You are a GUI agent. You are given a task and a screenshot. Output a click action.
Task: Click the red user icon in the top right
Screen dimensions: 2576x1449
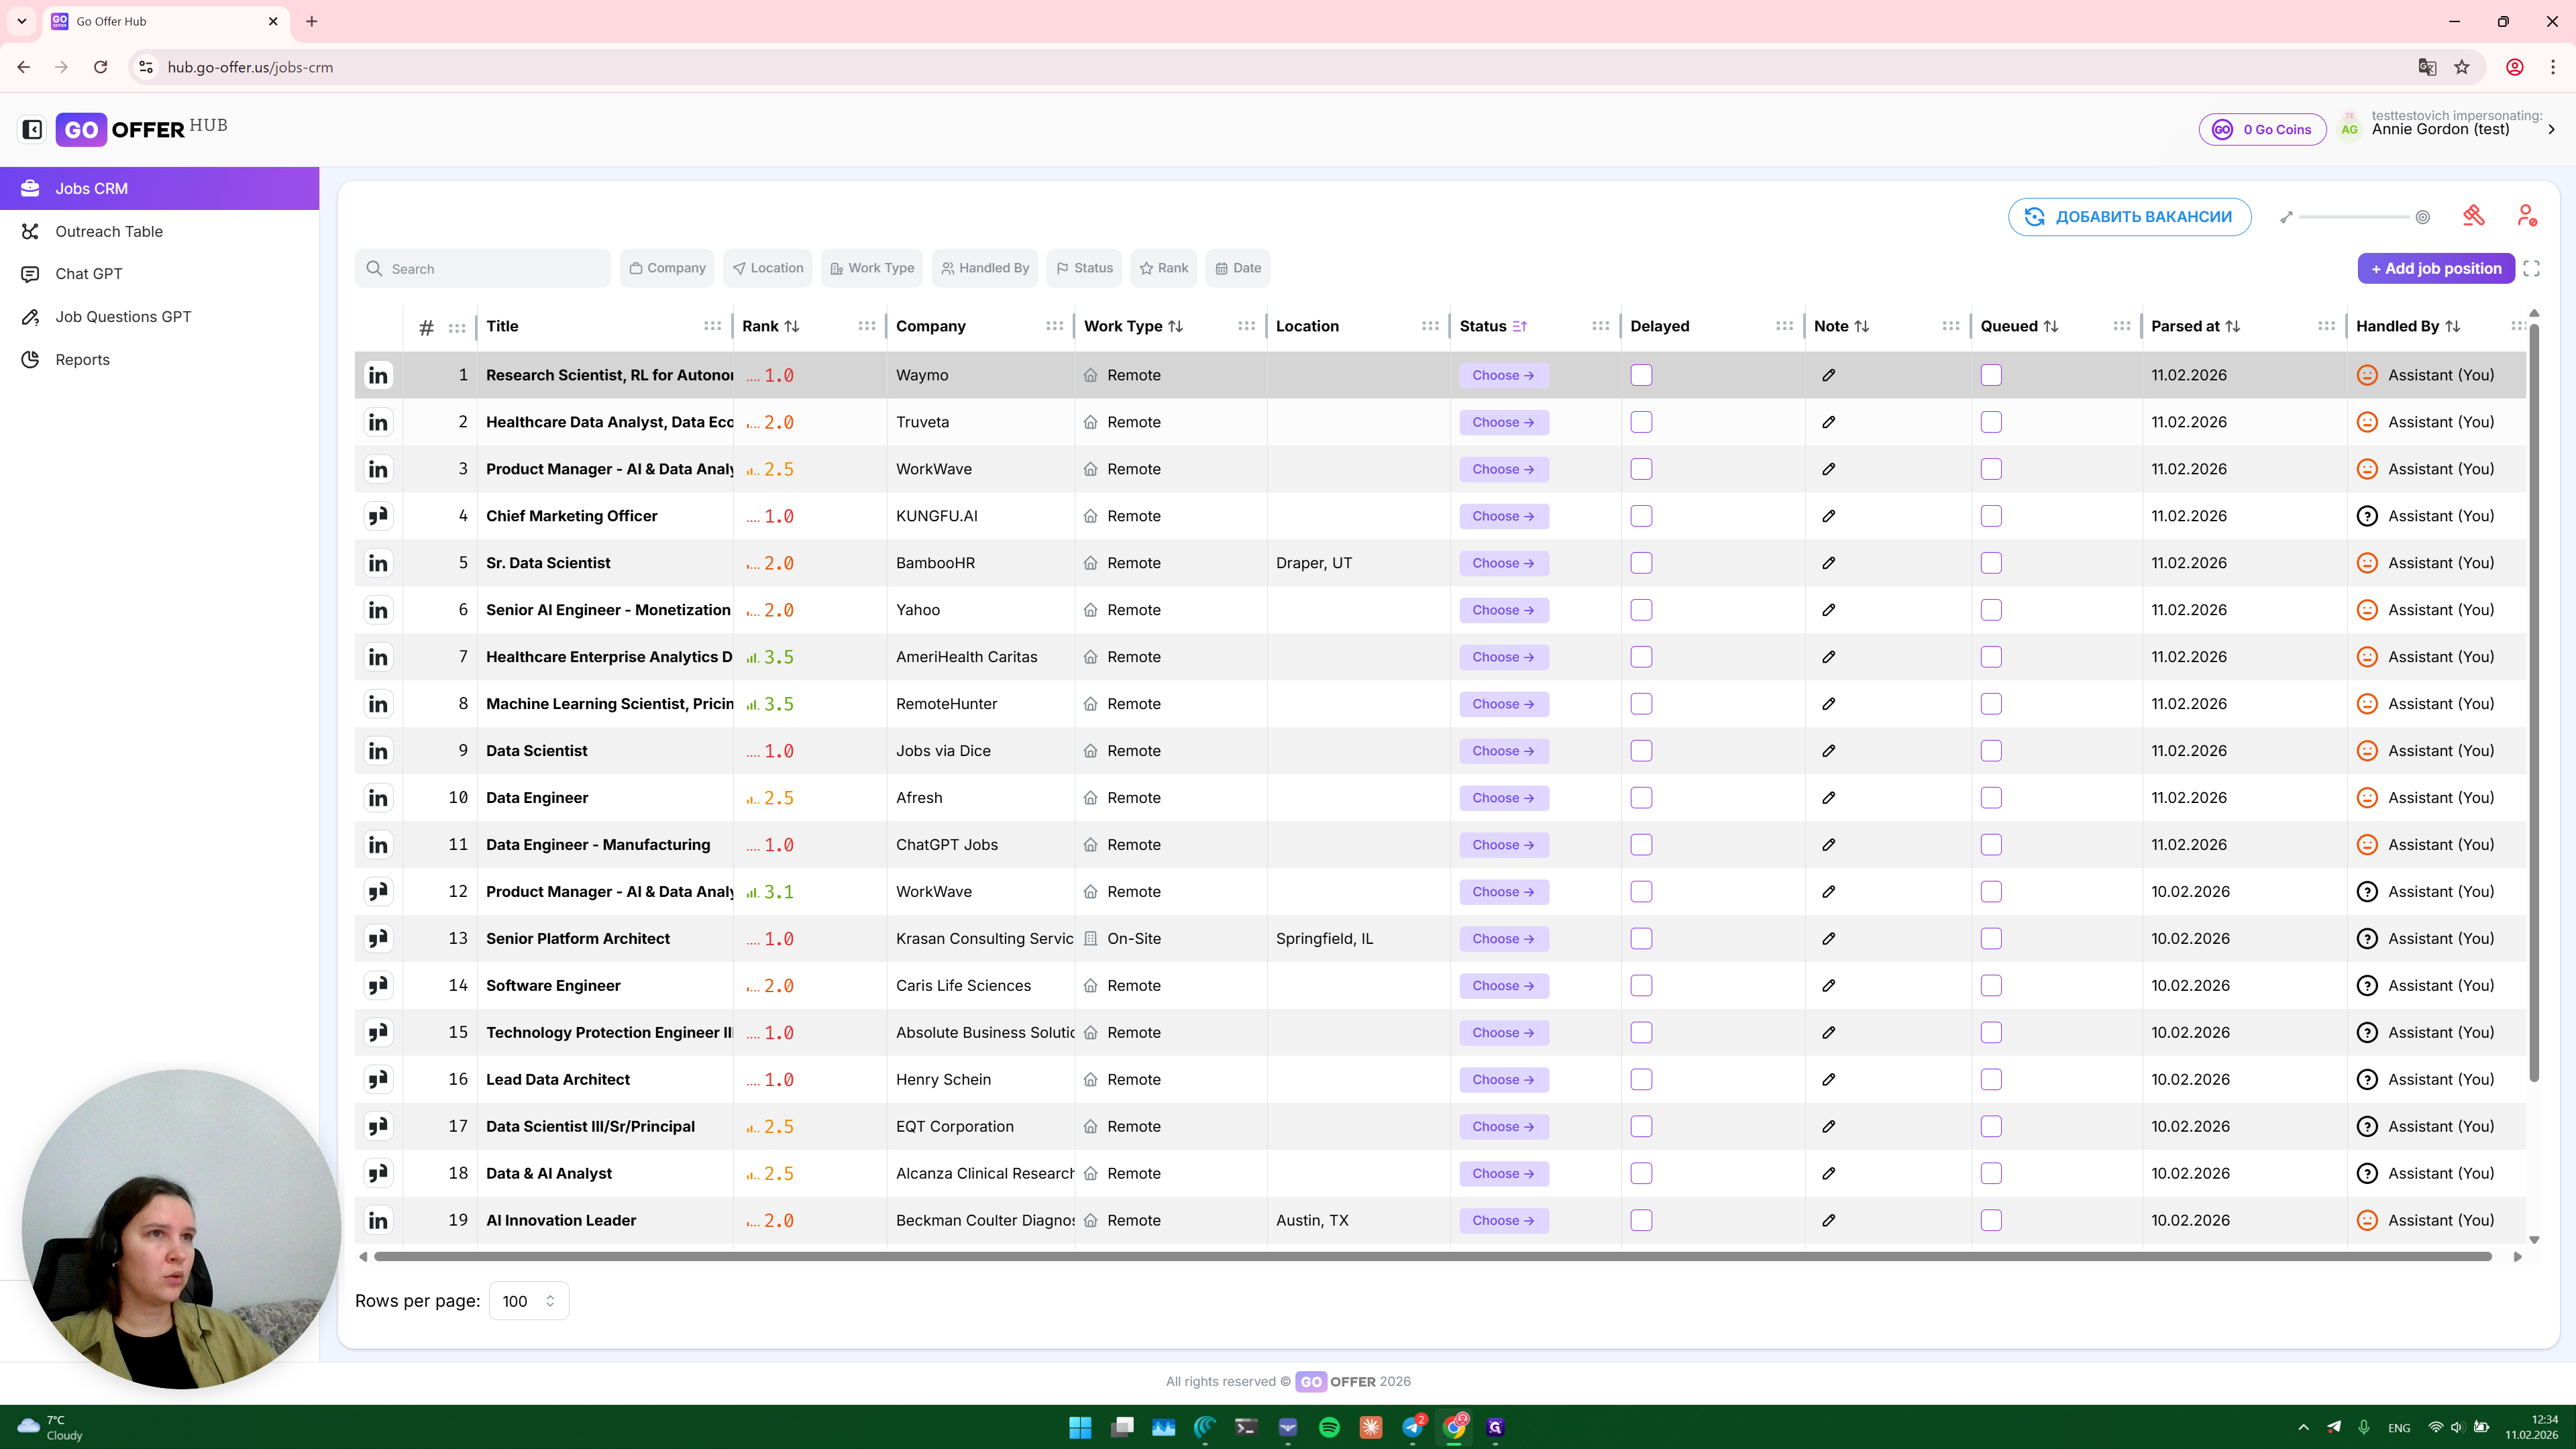coord(2526,216)
